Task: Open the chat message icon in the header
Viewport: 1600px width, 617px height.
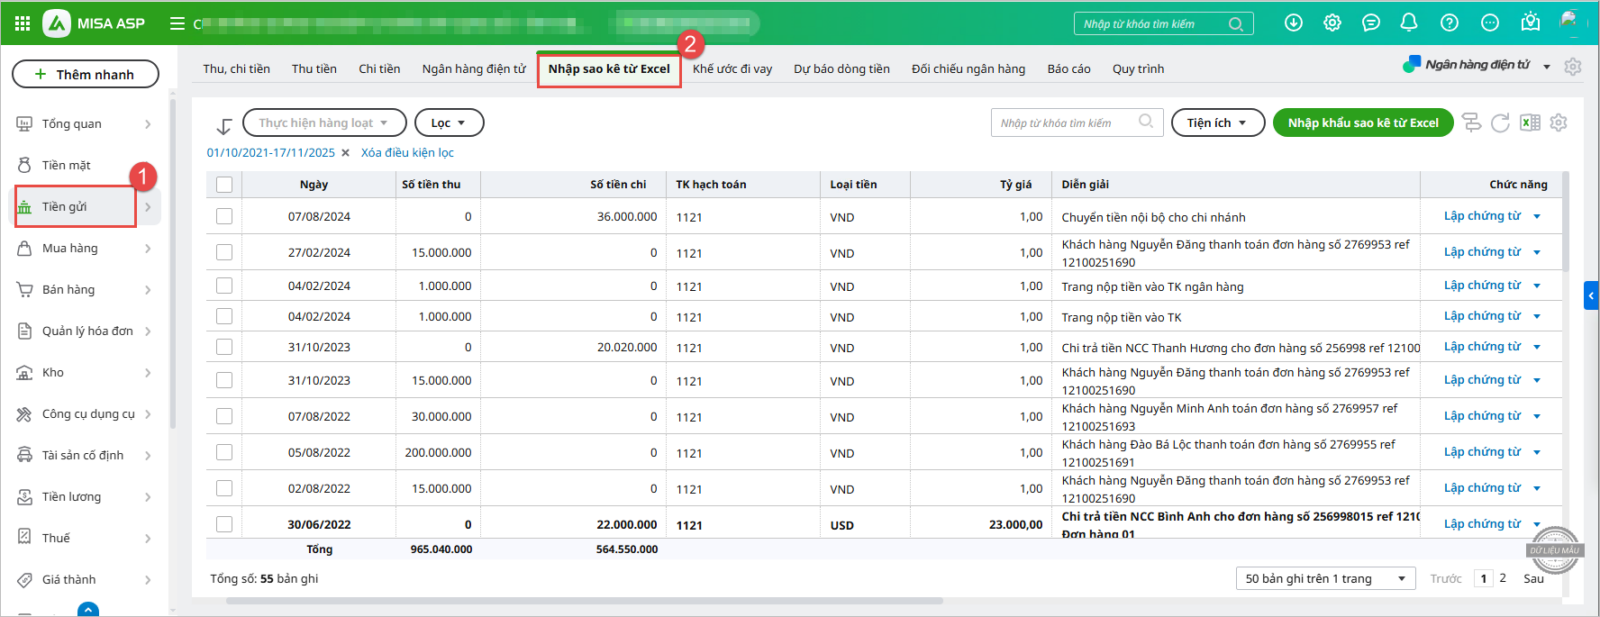Action: click(1371, 23)
